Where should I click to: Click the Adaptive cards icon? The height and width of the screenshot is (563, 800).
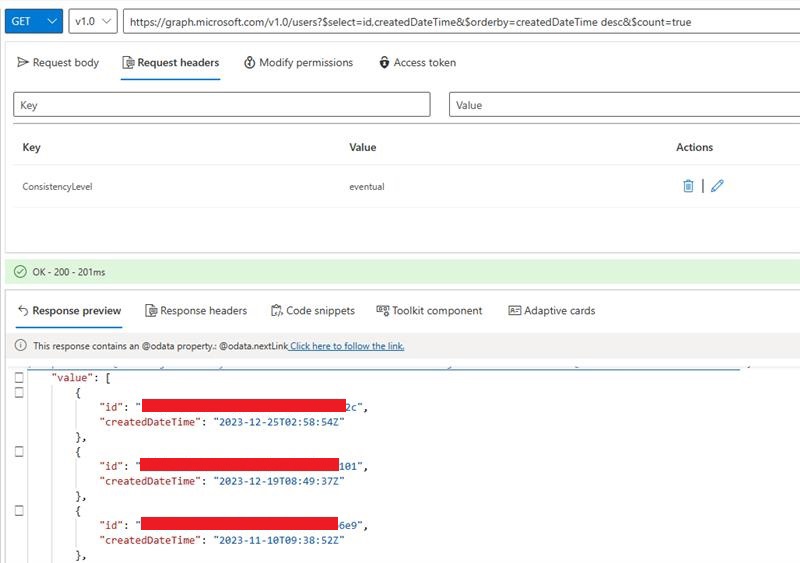514,310
